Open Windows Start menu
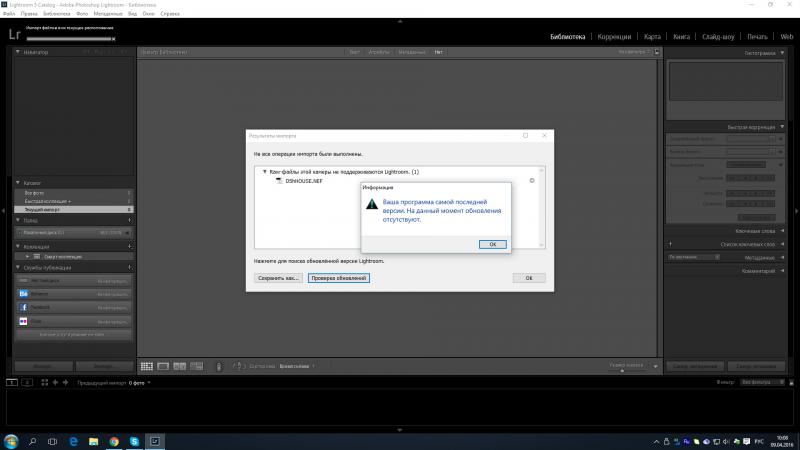This screenshot has height=450, width=800. [11, 441]
